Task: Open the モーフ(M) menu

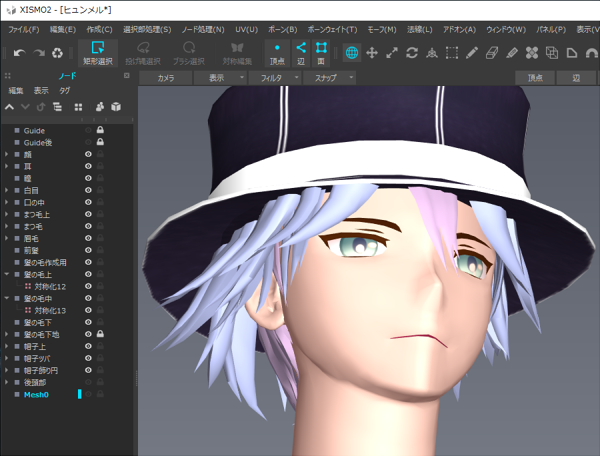Action: (382, 29)
